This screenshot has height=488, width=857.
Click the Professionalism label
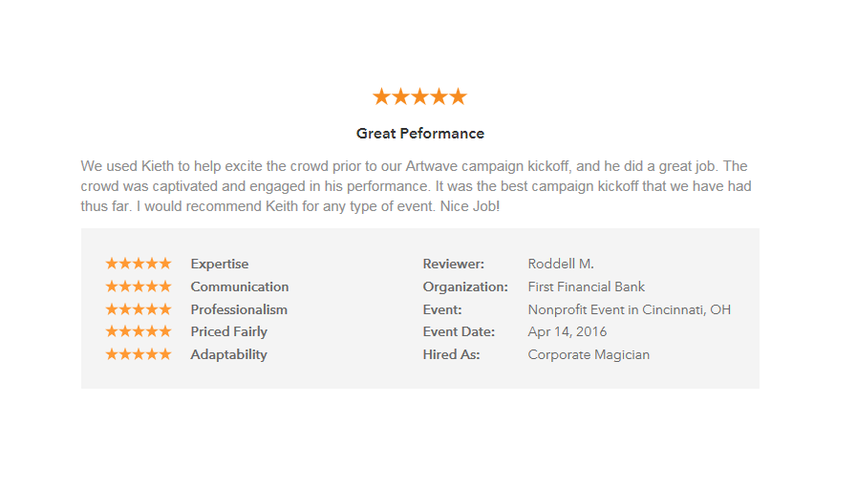pyautogui.click(x=239, y=309)
